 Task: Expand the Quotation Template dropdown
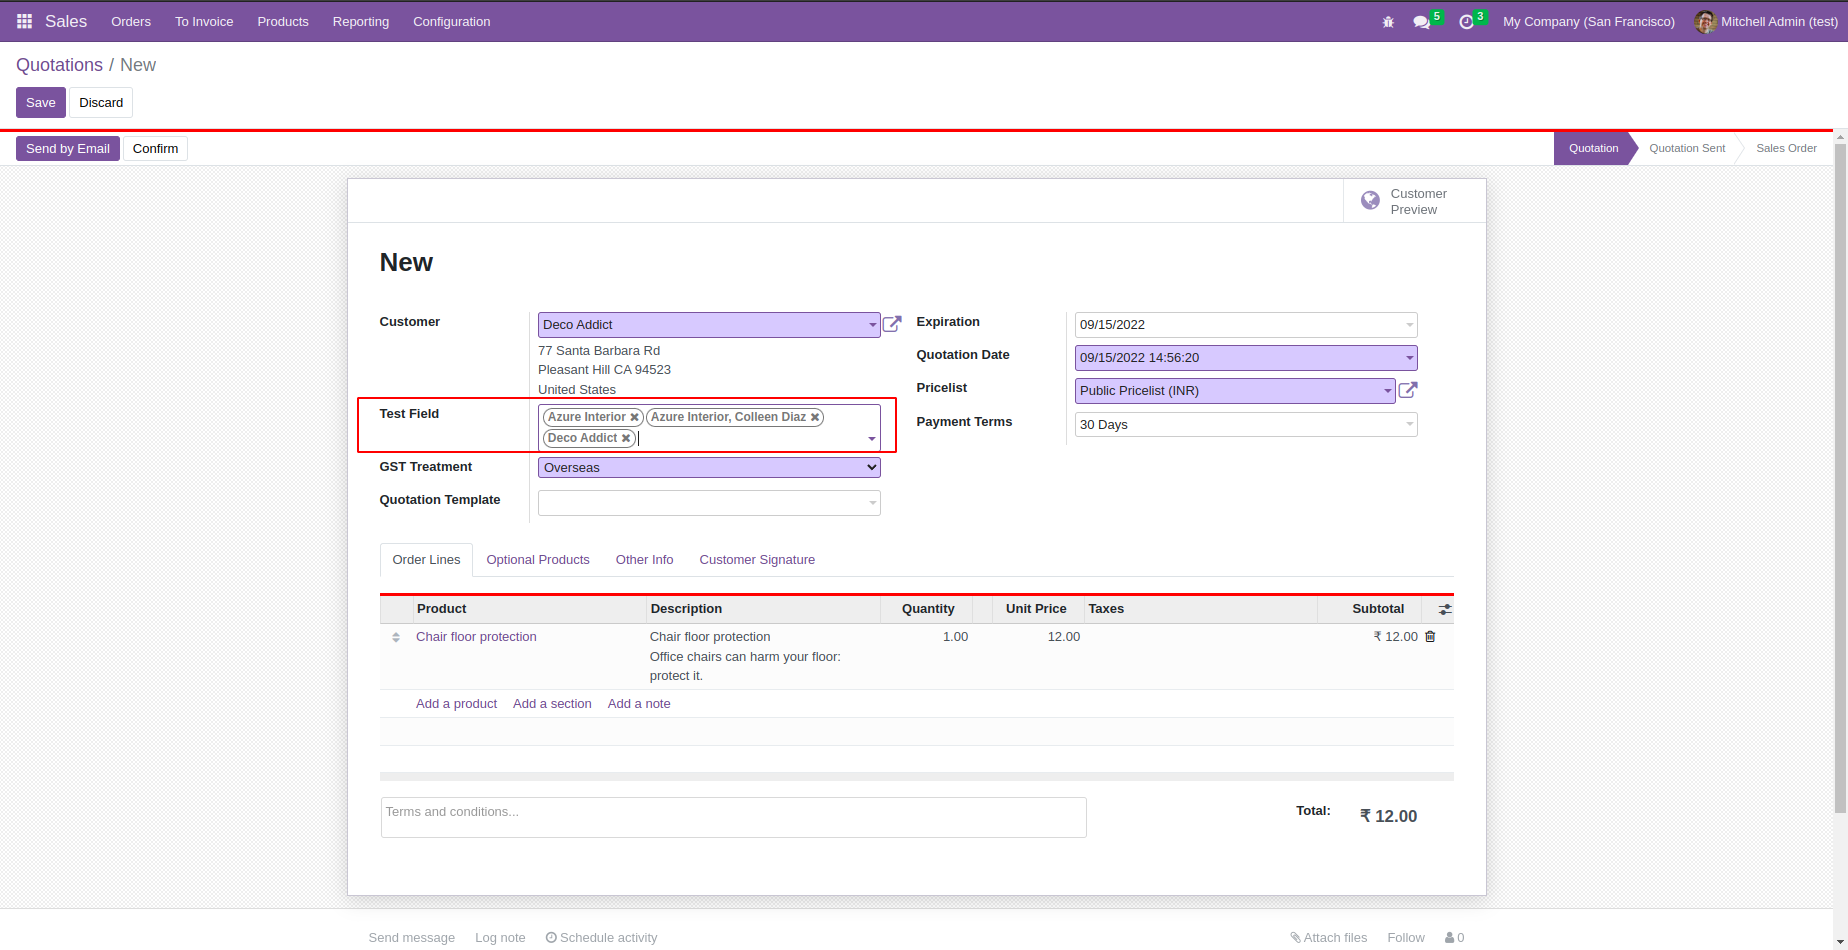pyautogui.click(x=709, y=503)
